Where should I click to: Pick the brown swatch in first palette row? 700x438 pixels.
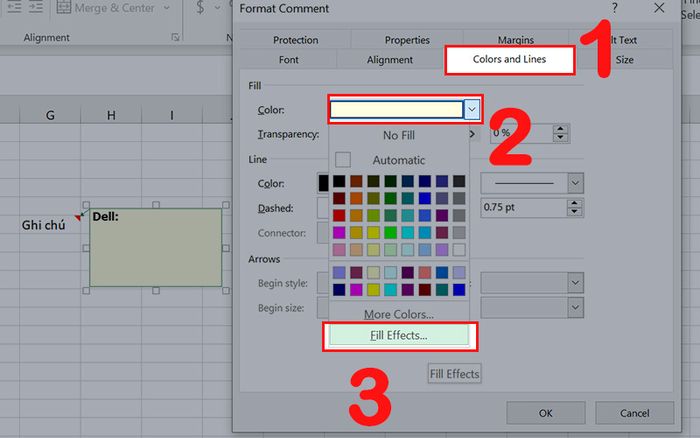point(356,181)
